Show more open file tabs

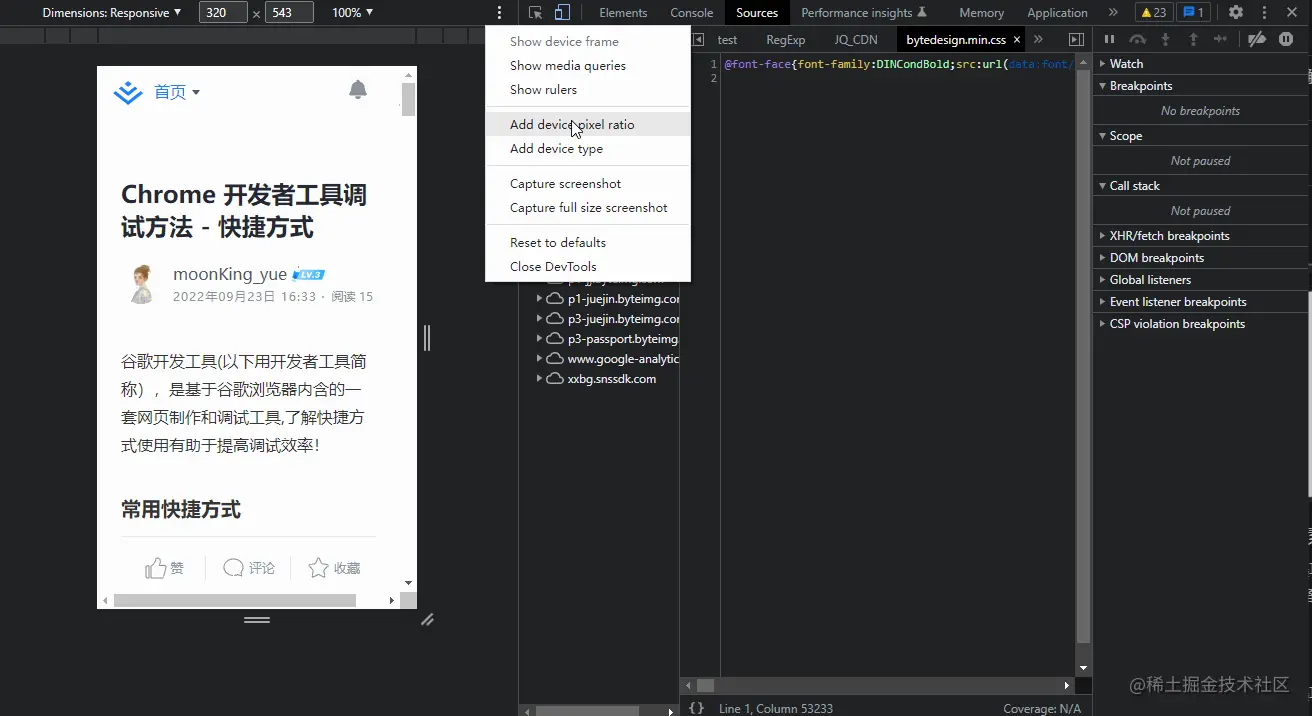[x=1038, y=40]
